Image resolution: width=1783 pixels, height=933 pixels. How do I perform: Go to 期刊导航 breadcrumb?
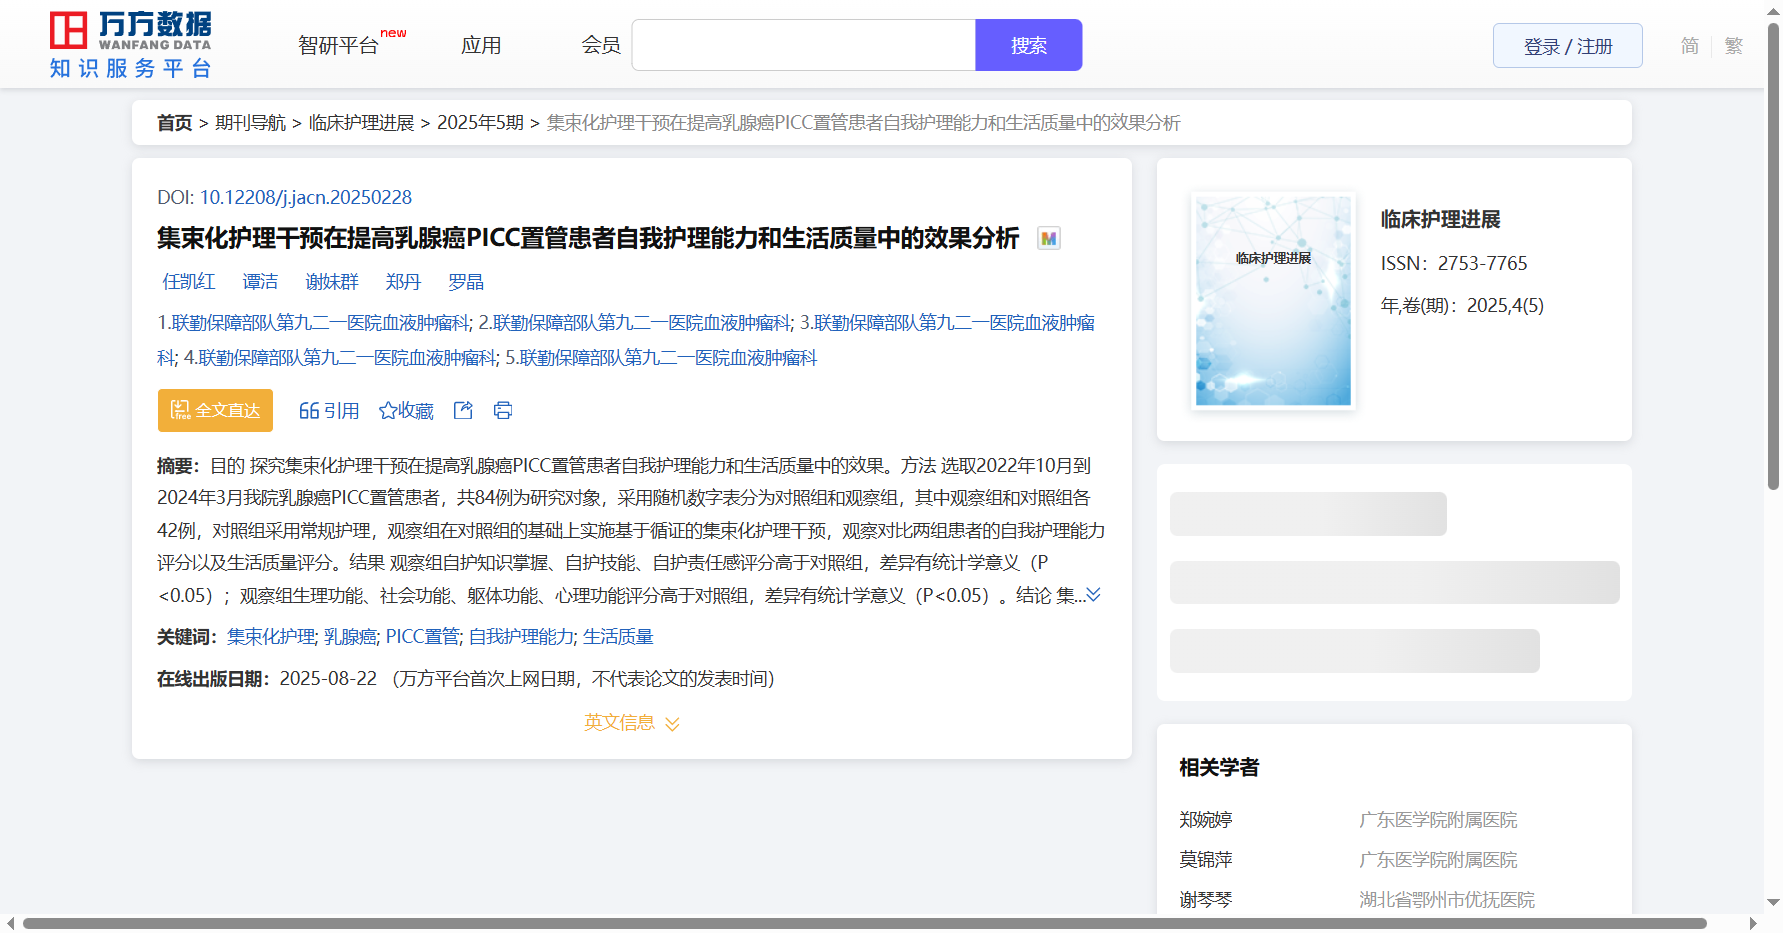pyautogui.click(x=250, y=123)
